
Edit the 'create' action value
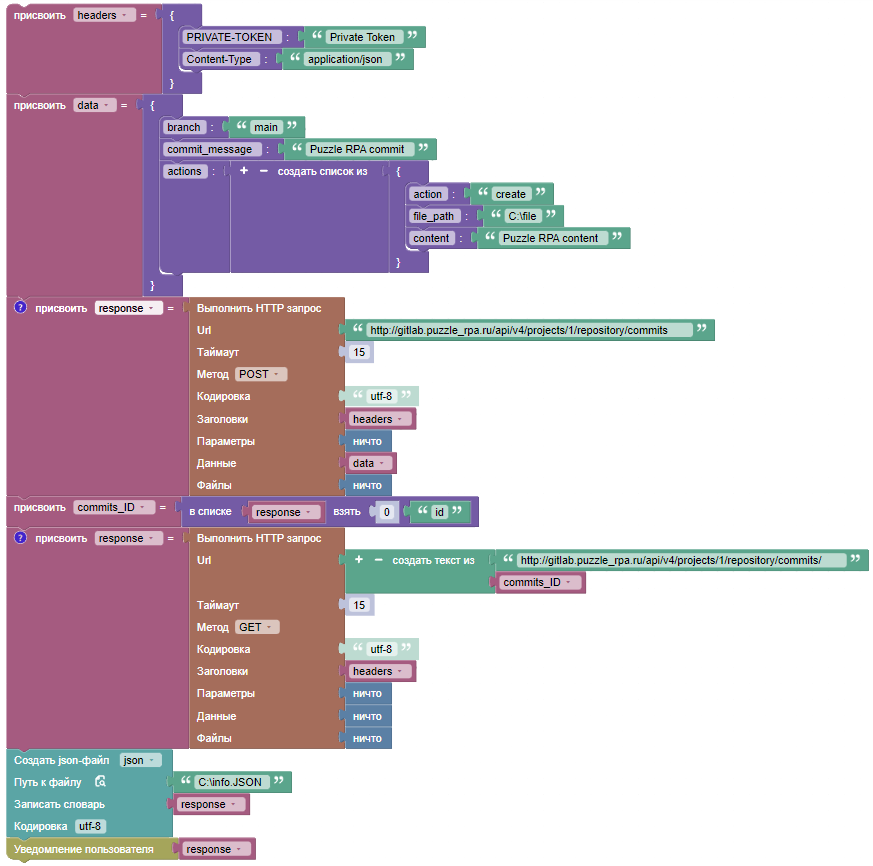[511, 194]
